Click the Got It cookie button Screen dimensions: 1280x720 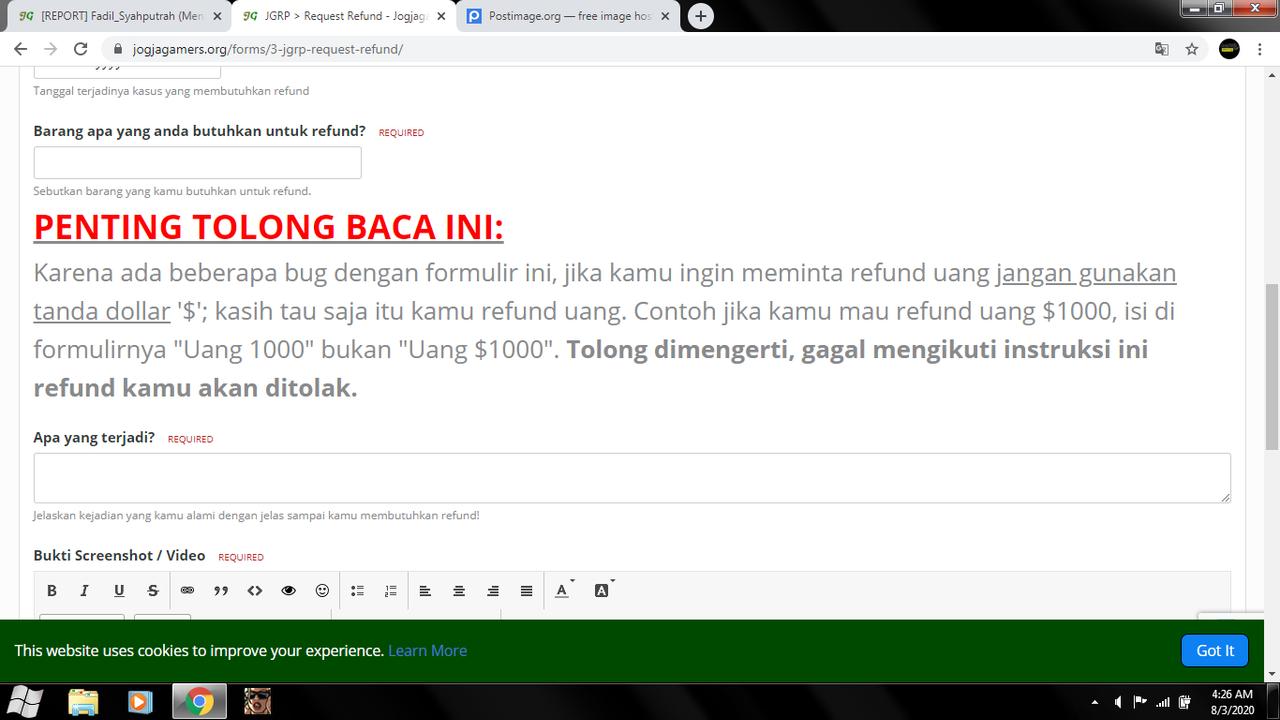click(1215, 650)
